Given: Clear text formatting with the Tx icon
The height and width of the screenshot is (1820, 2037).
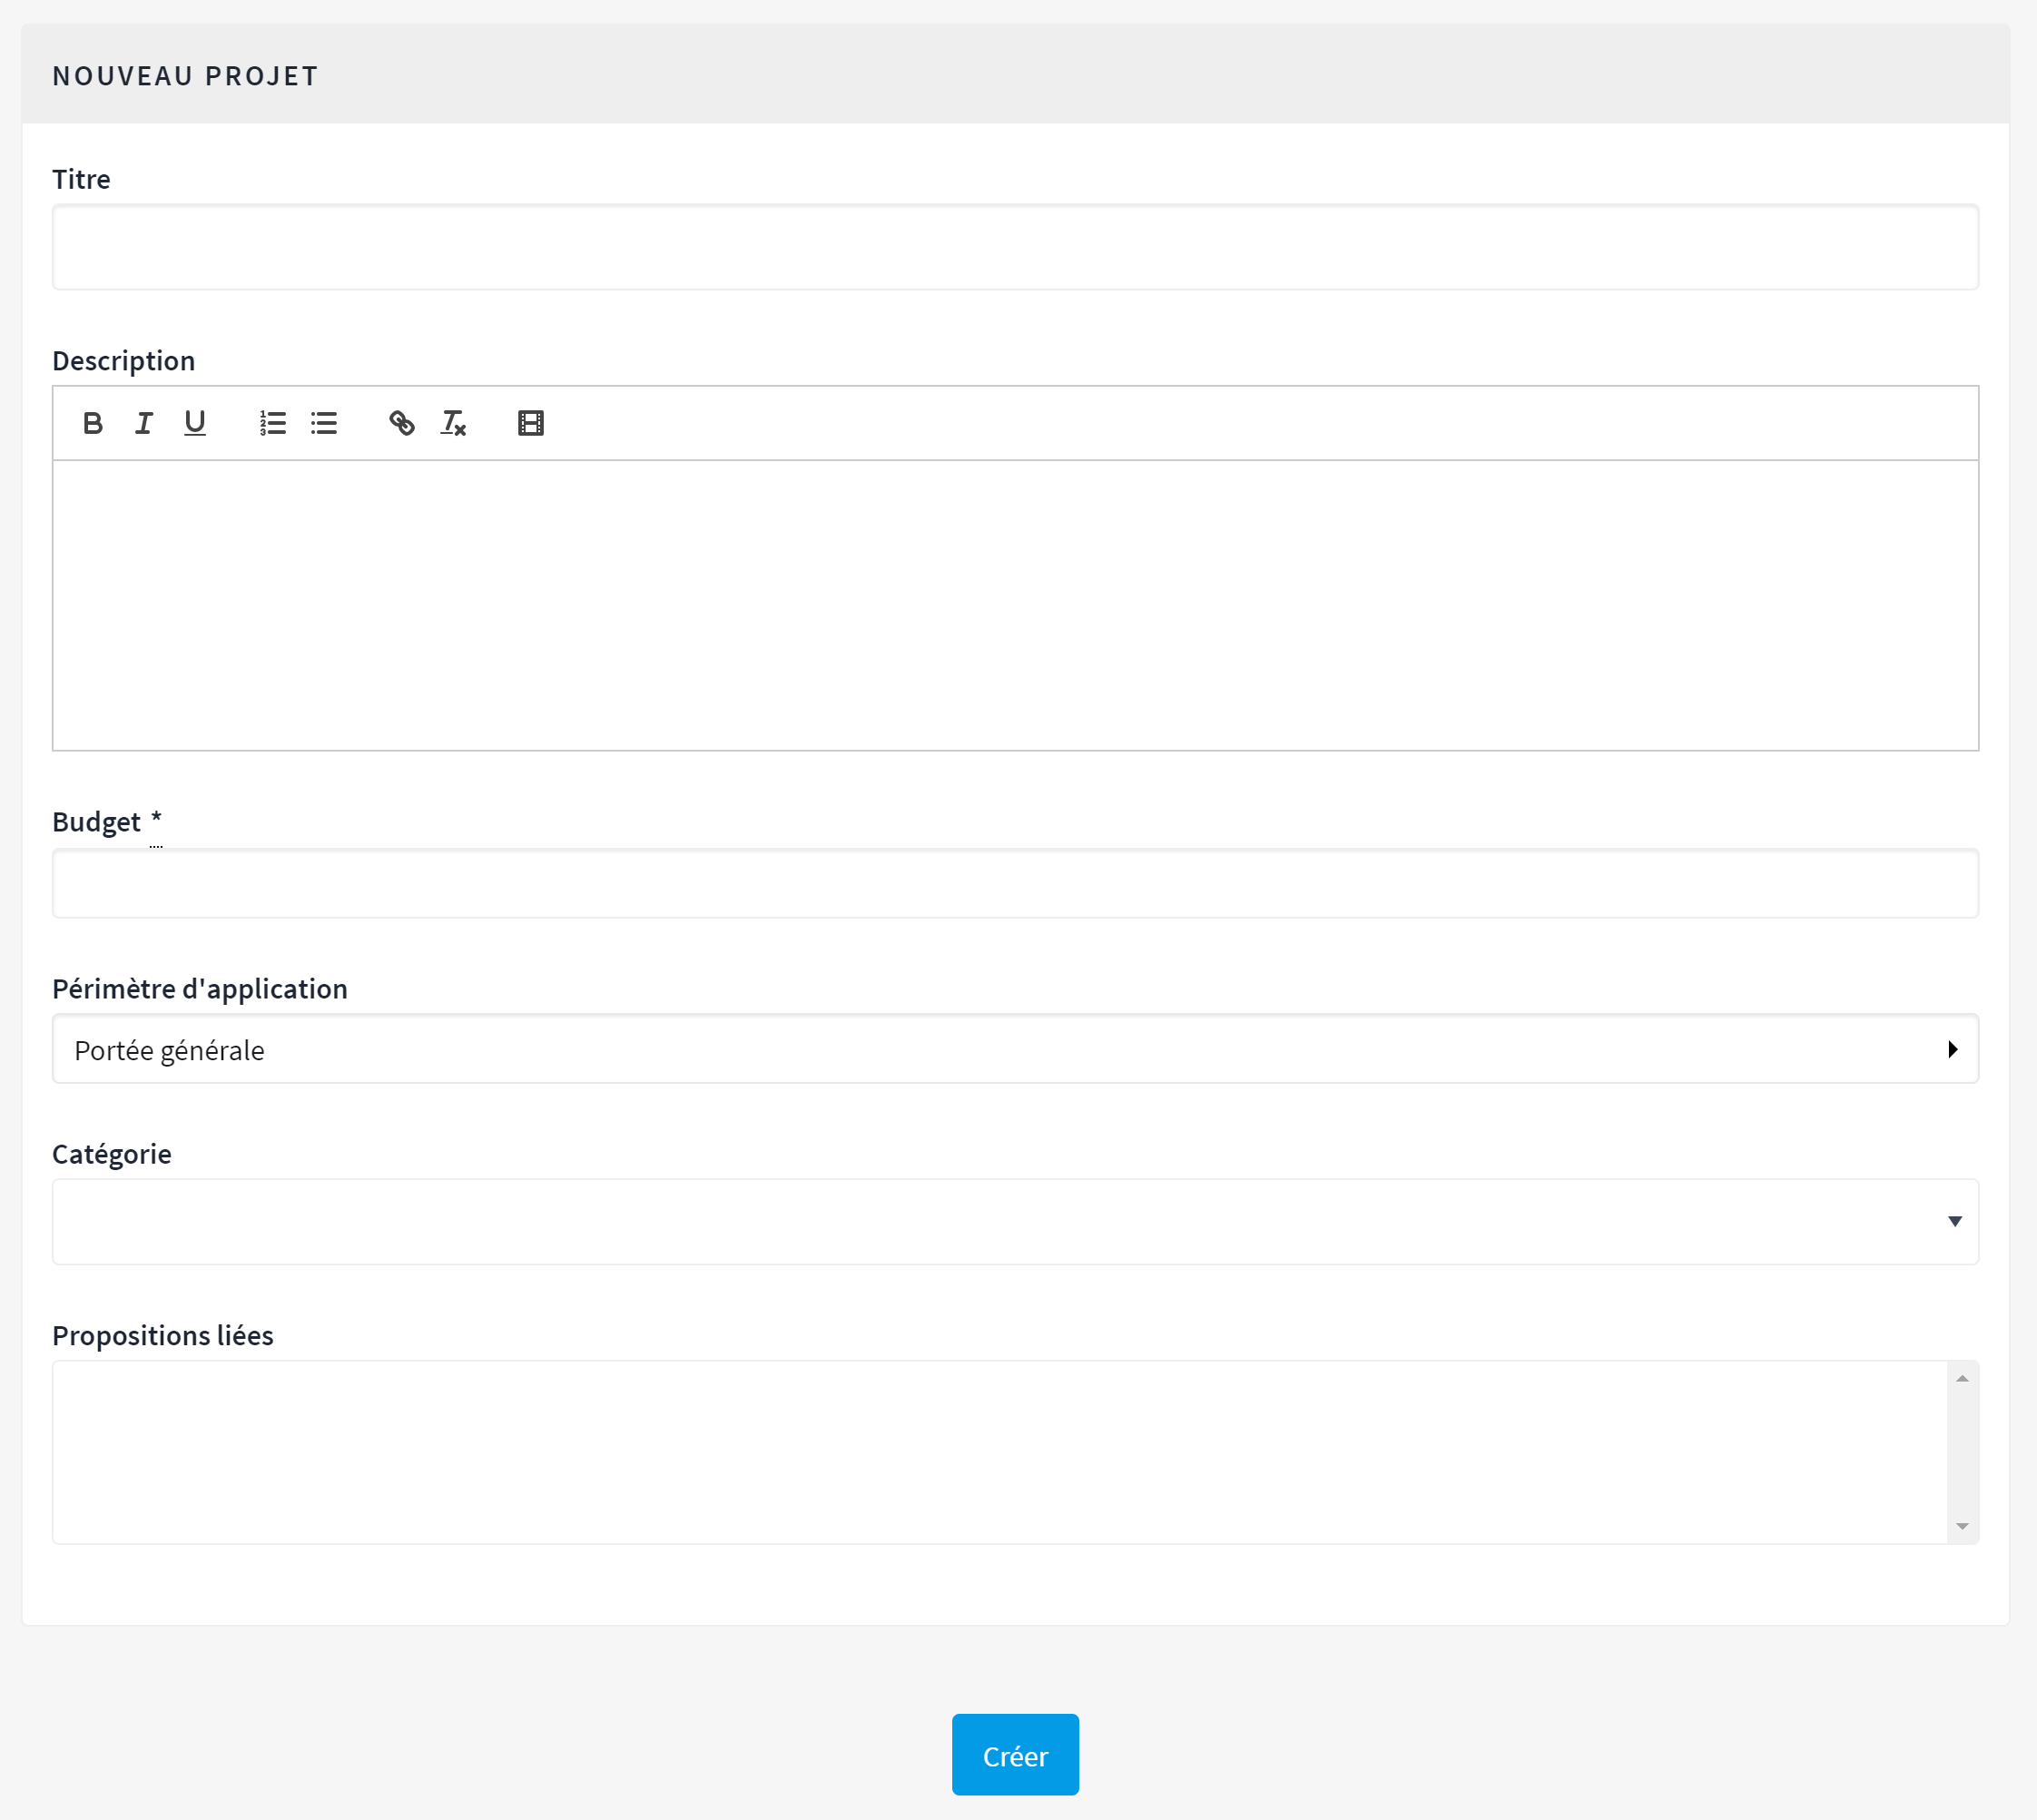Looking at the screenshot, I should pyautogui.click(x=453, y=423).
